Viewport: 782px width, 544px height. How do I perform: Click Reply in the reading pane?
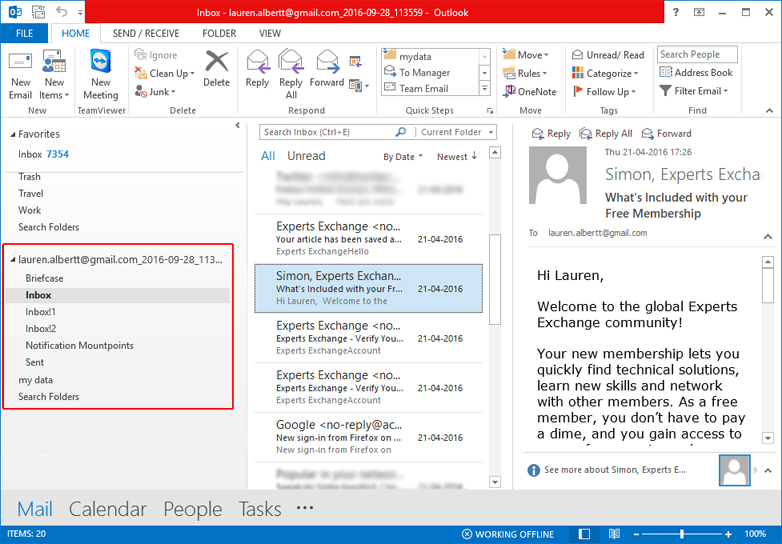pos(551,134)
